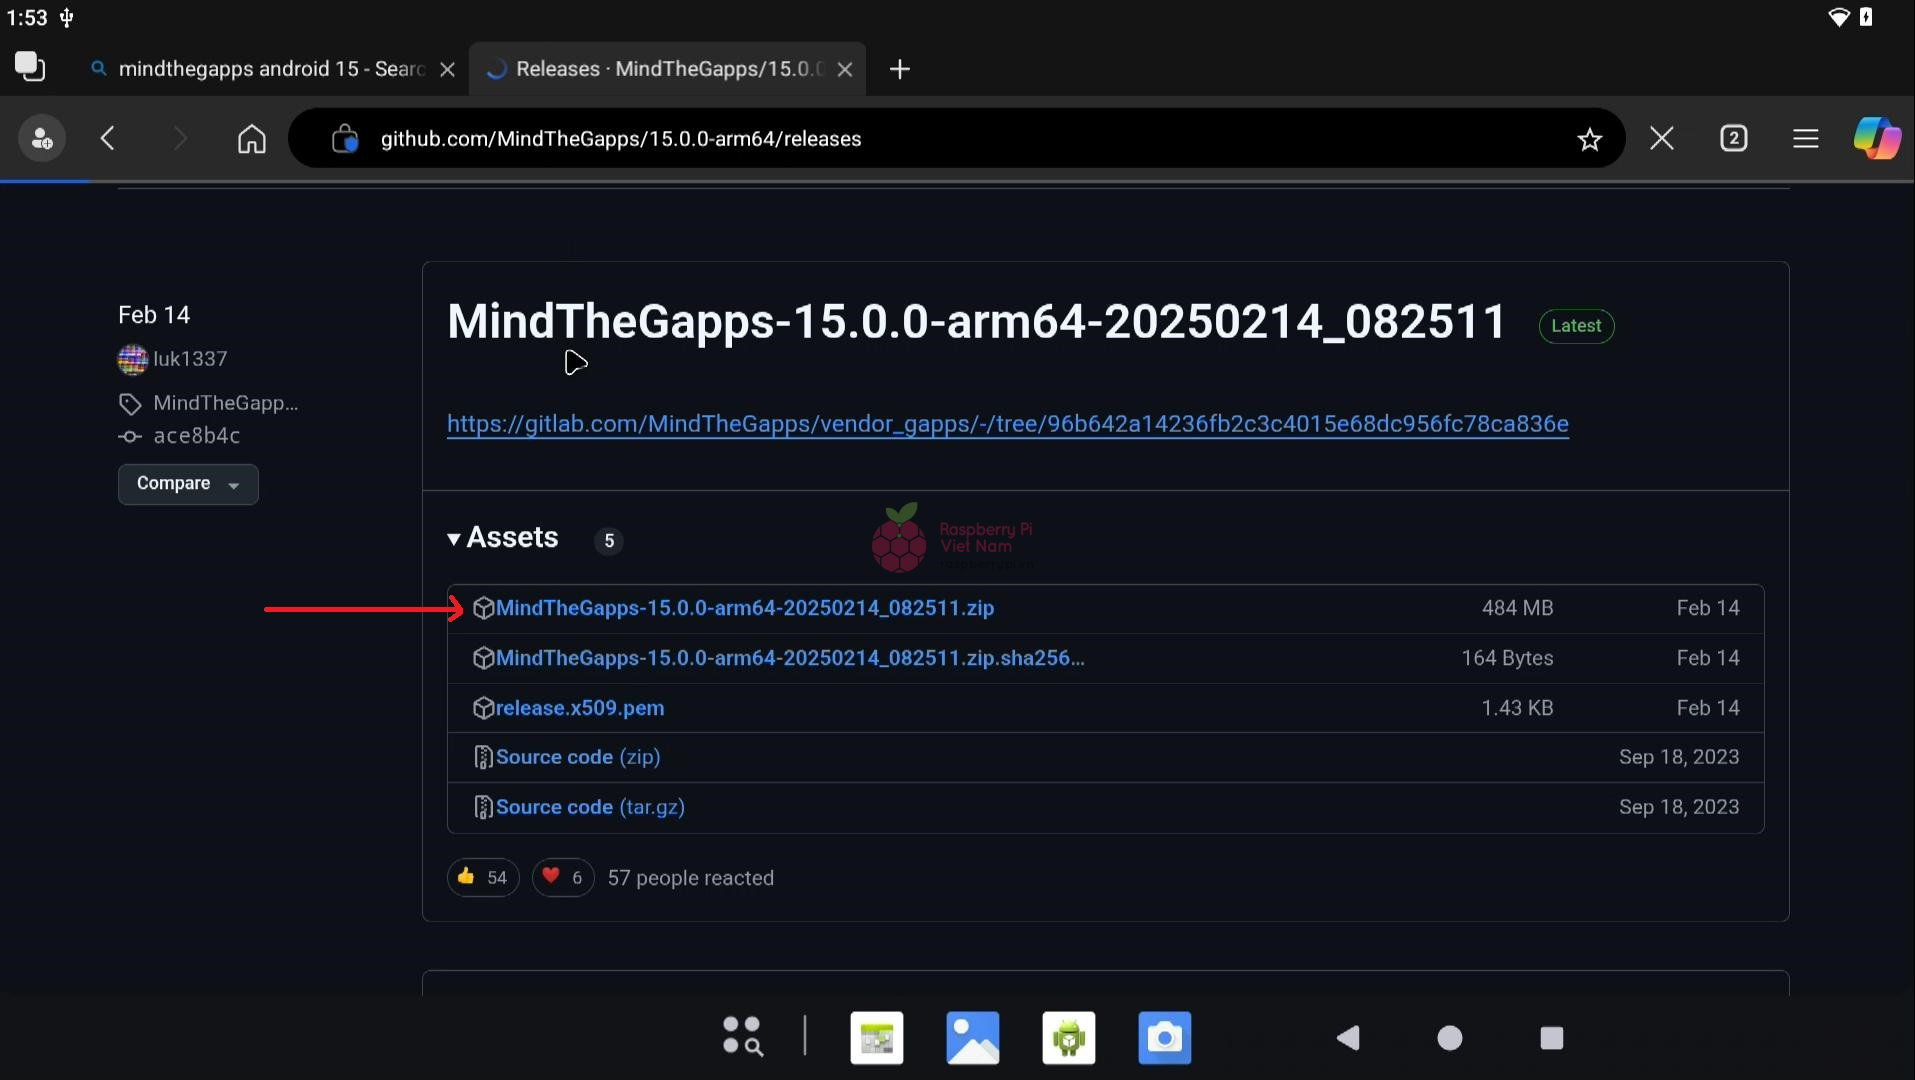Image resolution: width=1915 pixels, height=1080 pixels.
Task: Go forward with the forward arrow
Action: (180, 138)
